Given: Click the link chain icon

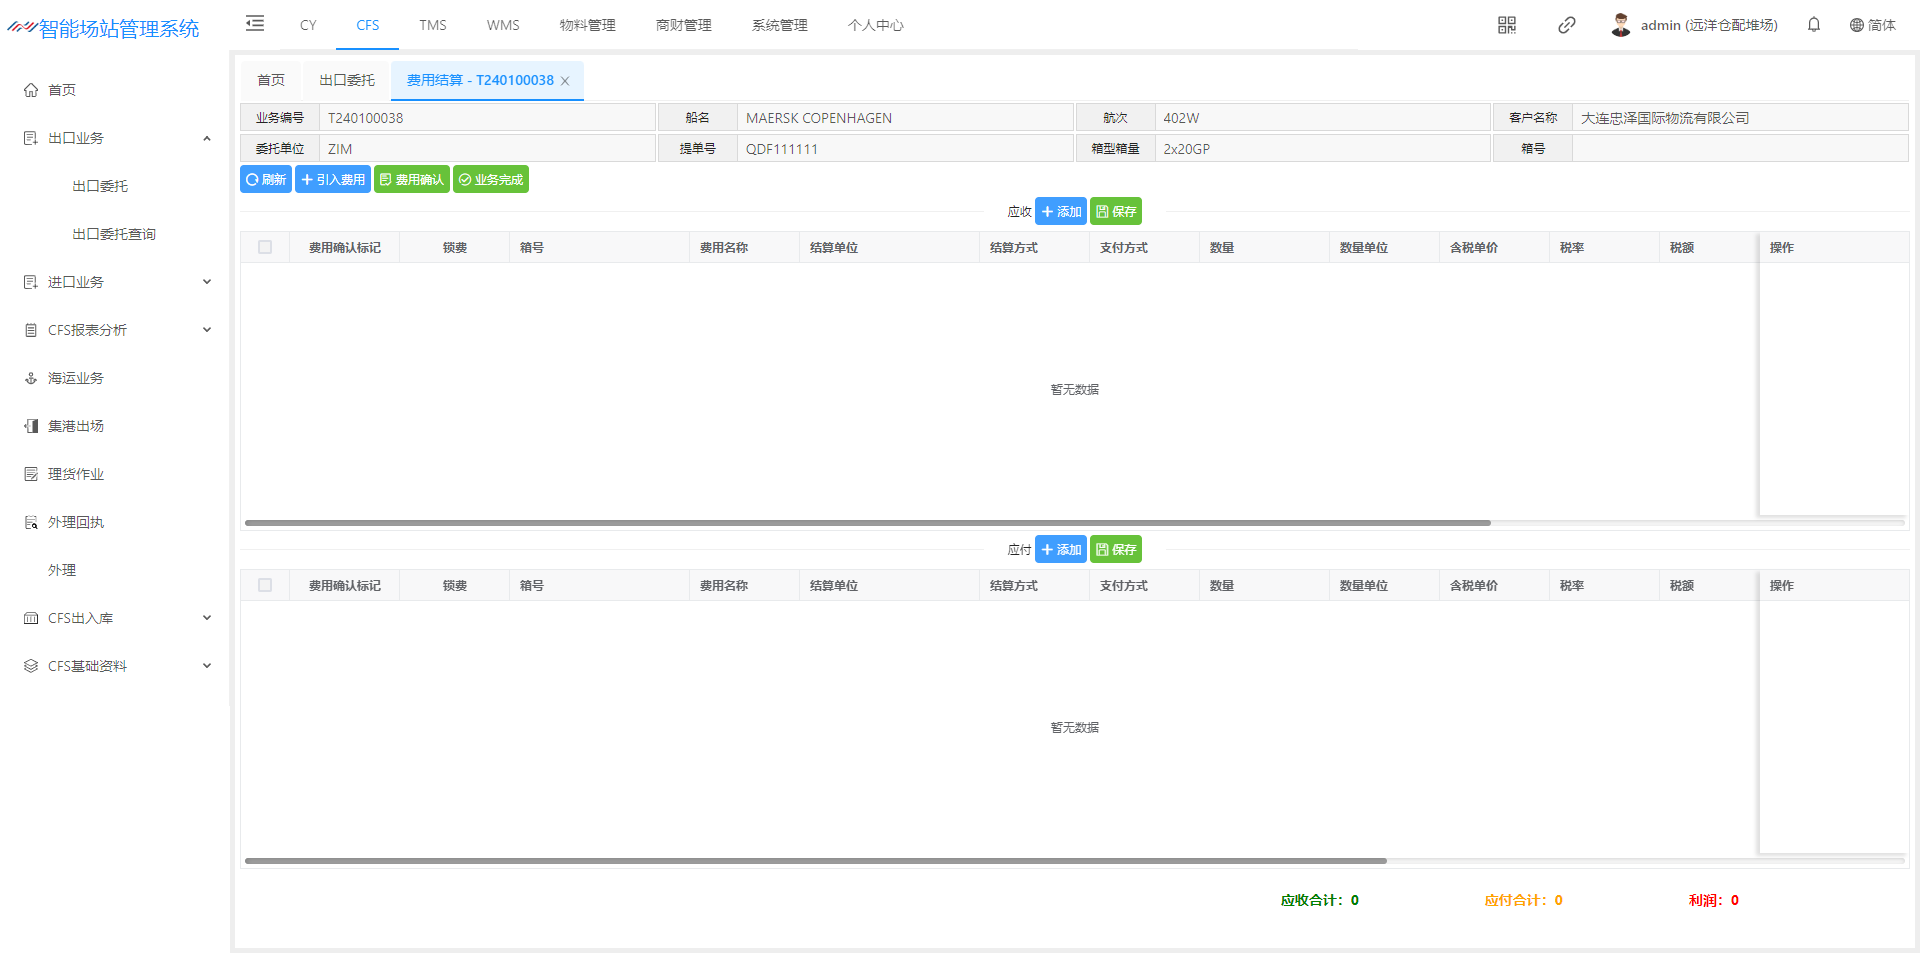Looking at the screenshot, I should pos(1566,25).
